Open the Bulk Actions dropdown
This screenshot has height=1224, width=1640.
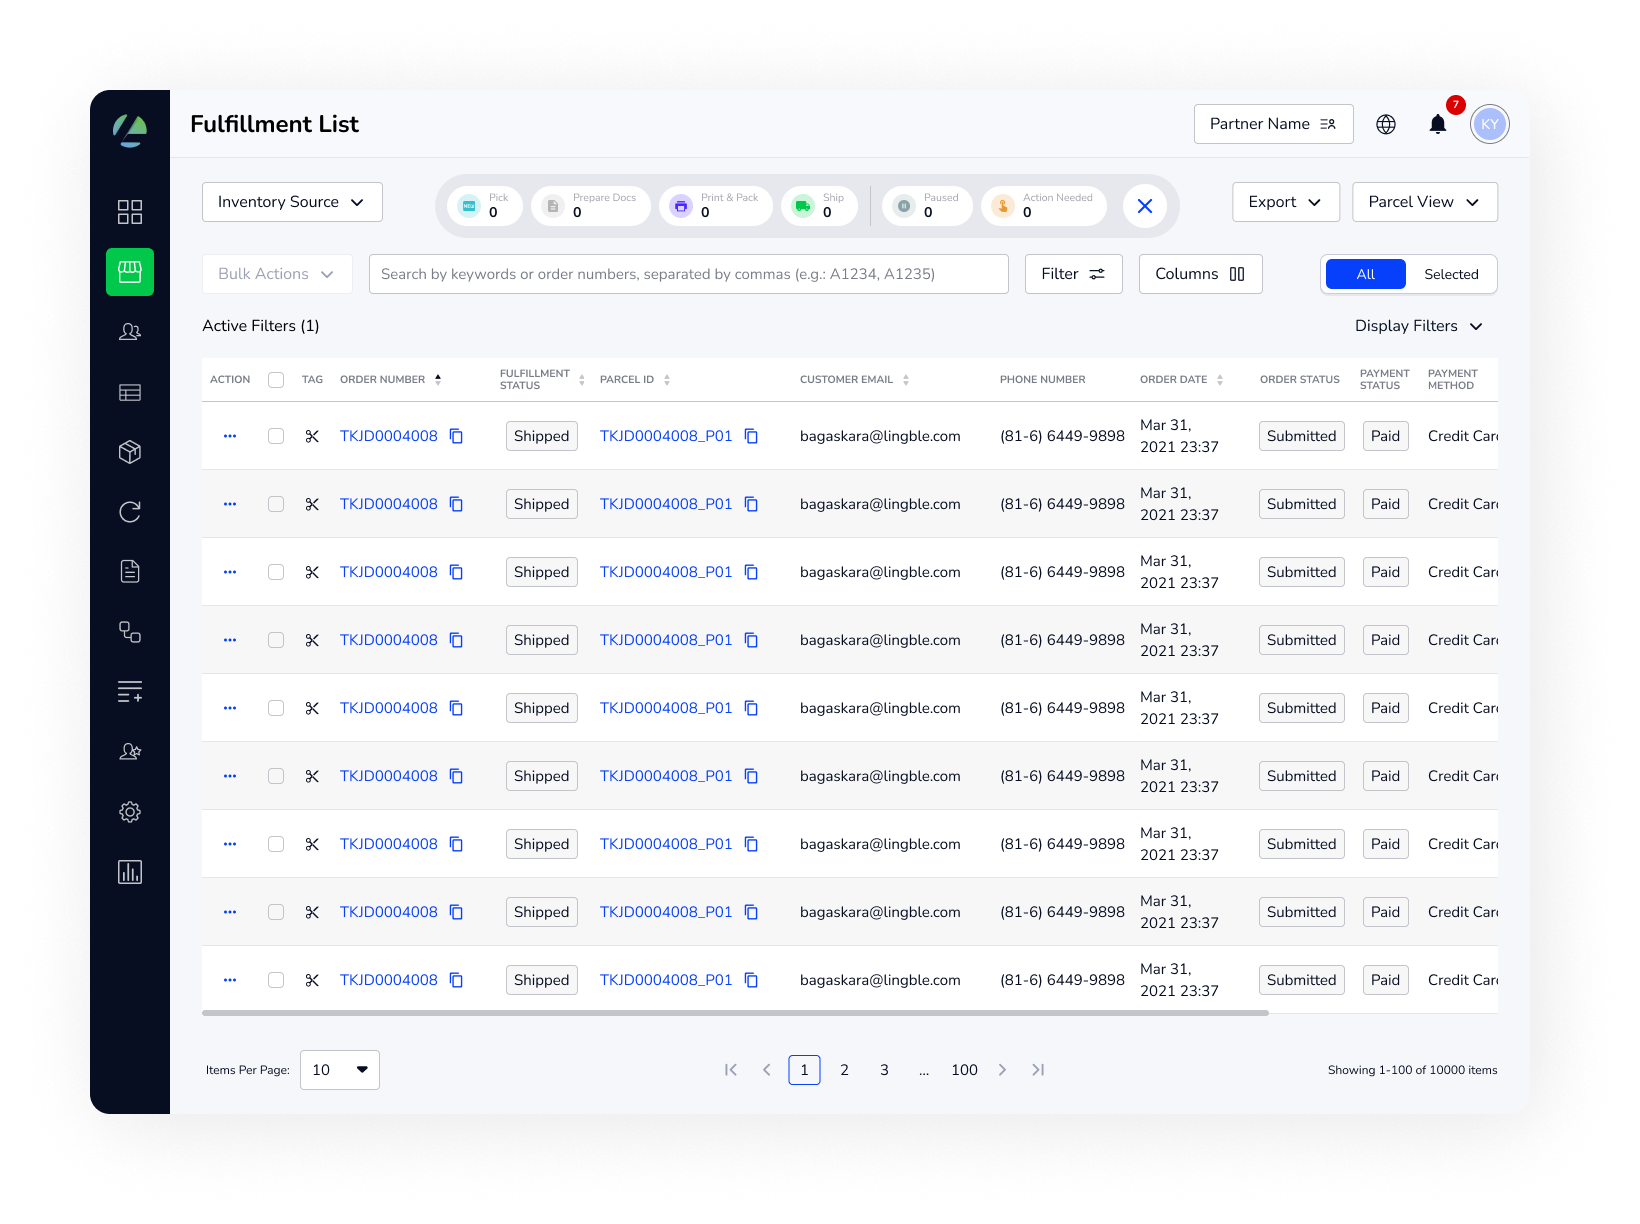(277, 274)
